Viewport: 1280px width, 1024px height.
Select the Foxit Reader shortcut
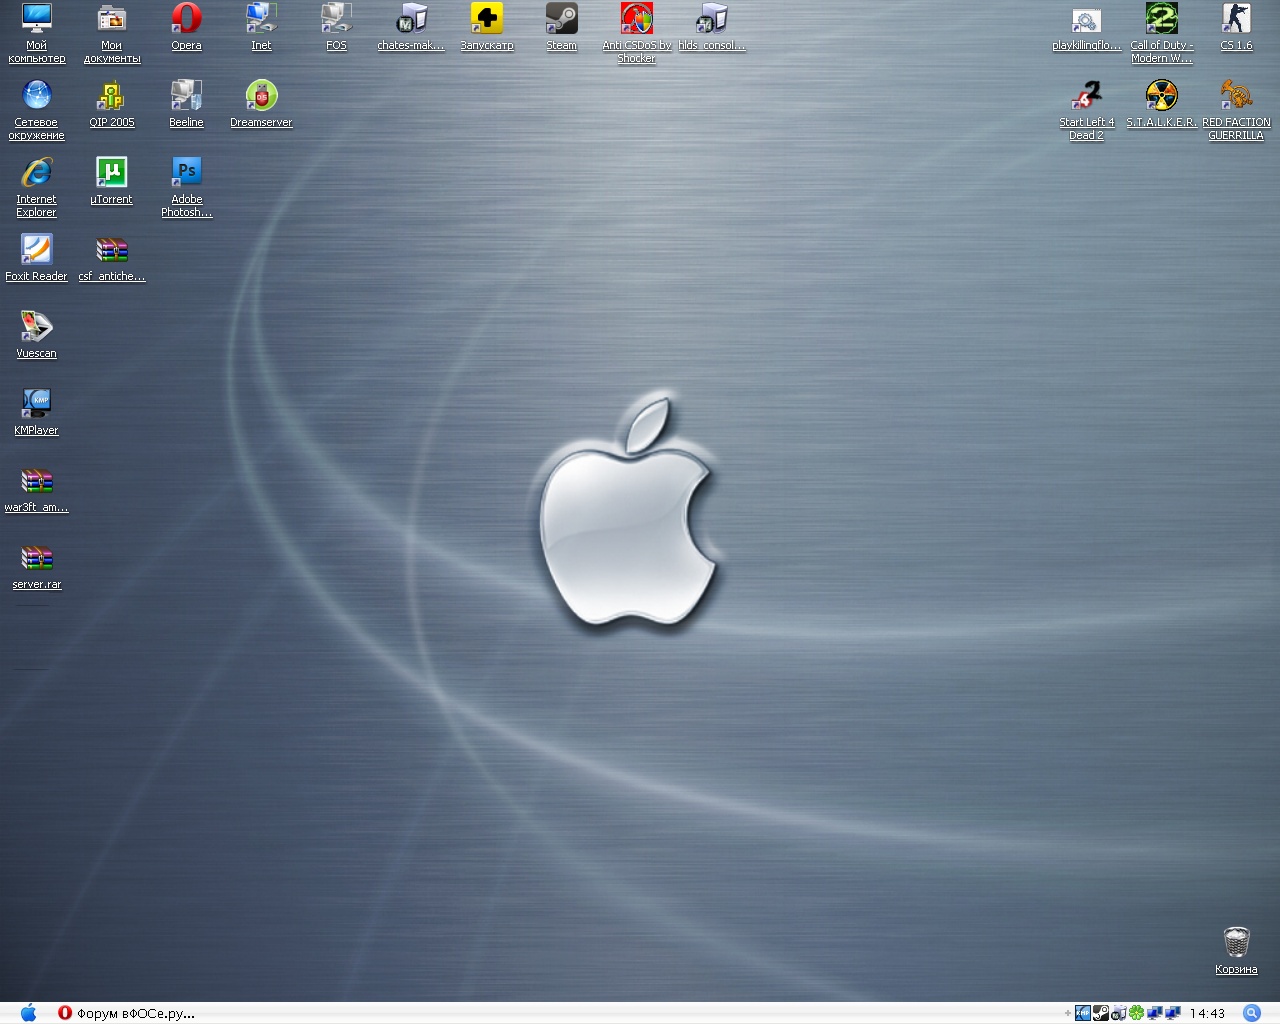[36, 251]
